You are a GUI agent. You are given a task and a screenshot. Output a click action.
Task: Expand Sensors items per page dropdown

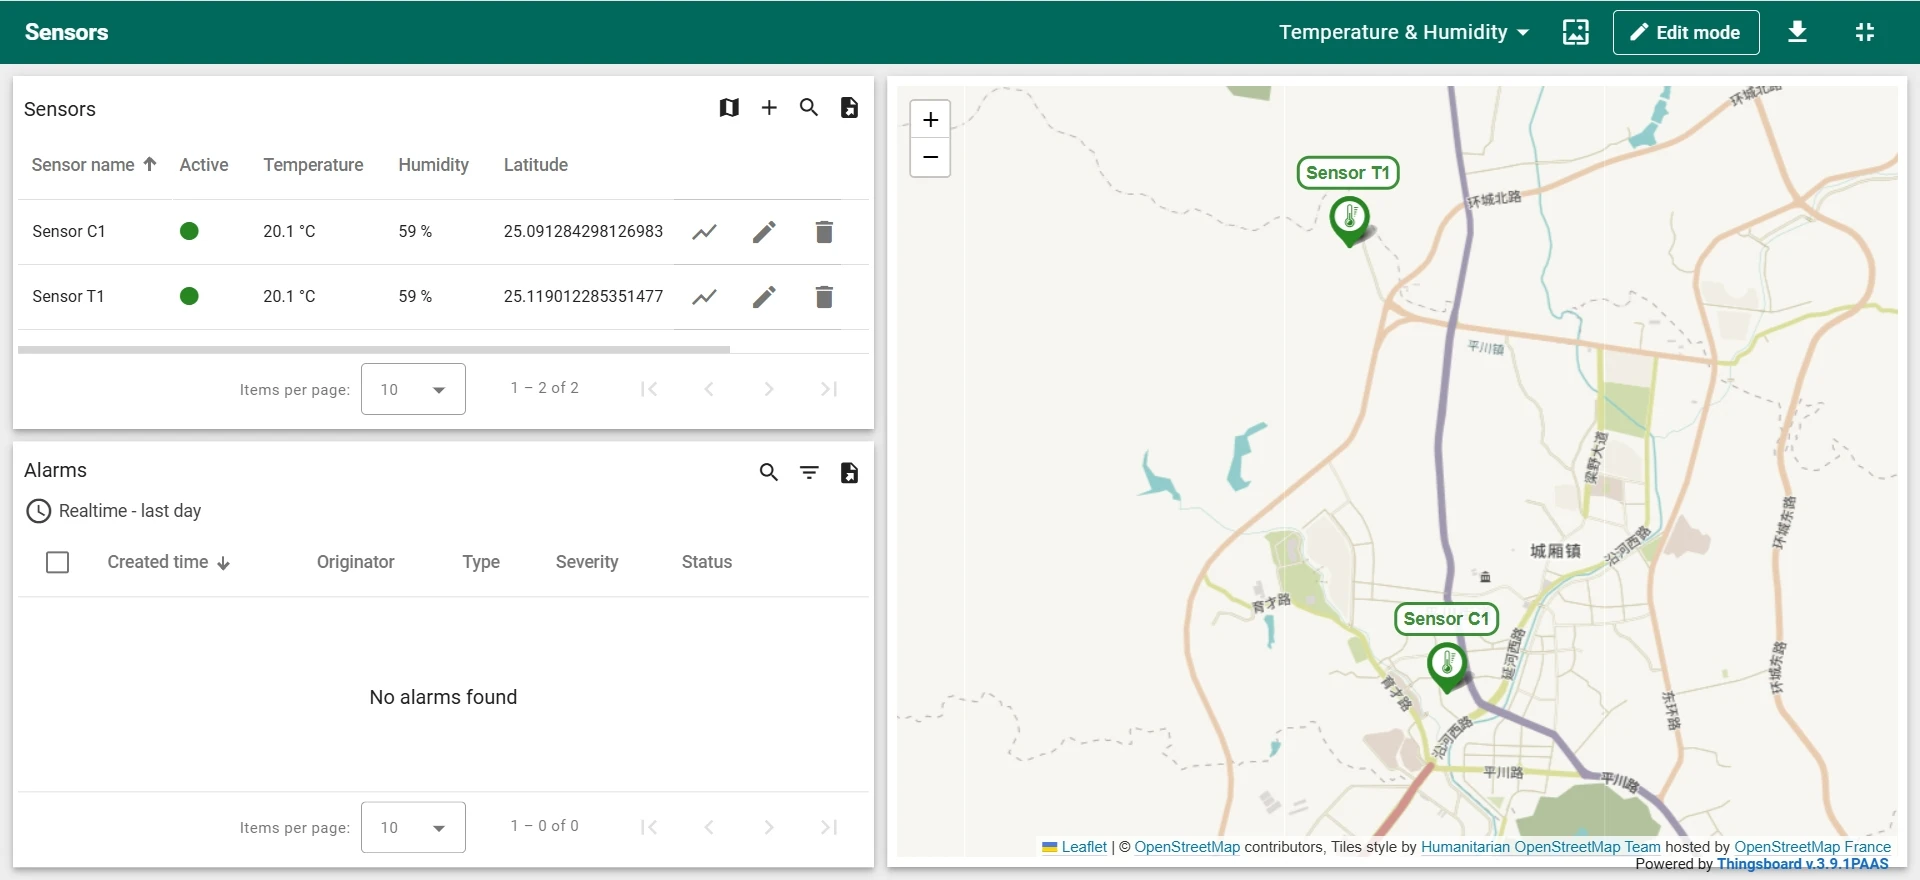[x=413, y=389]
